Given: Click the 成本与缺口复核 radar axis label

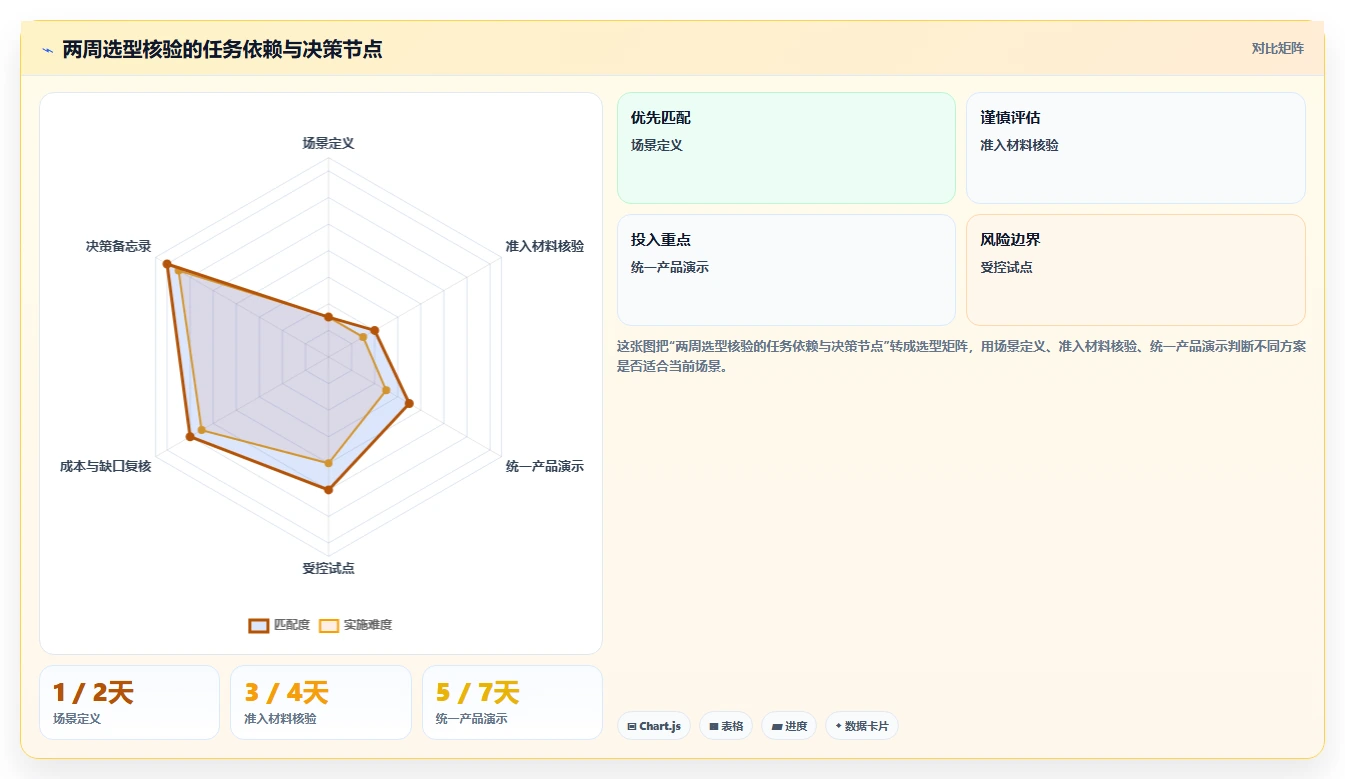Looking at the screenshot, I should (x=105, y=466).
